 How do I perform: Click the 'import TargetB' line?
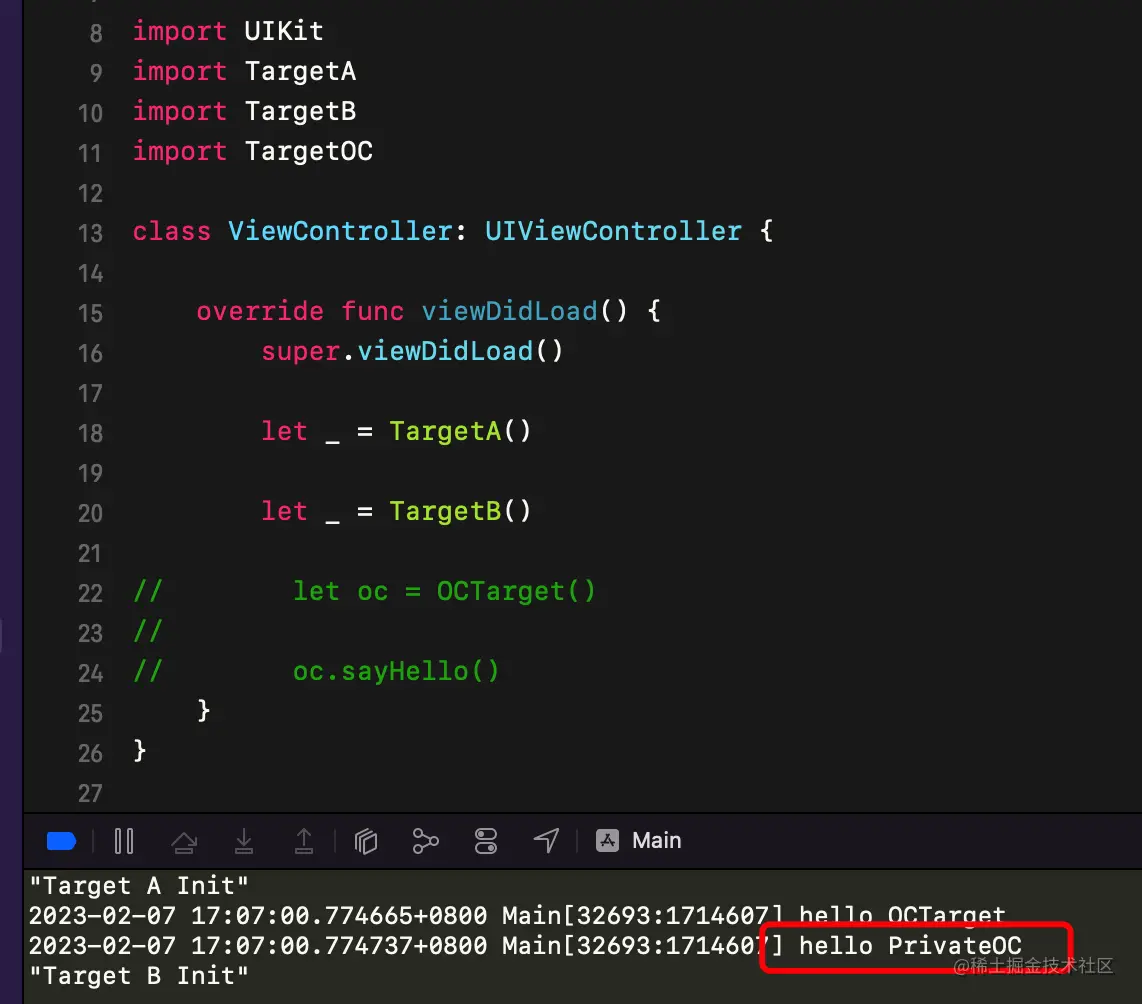[245, 111]
